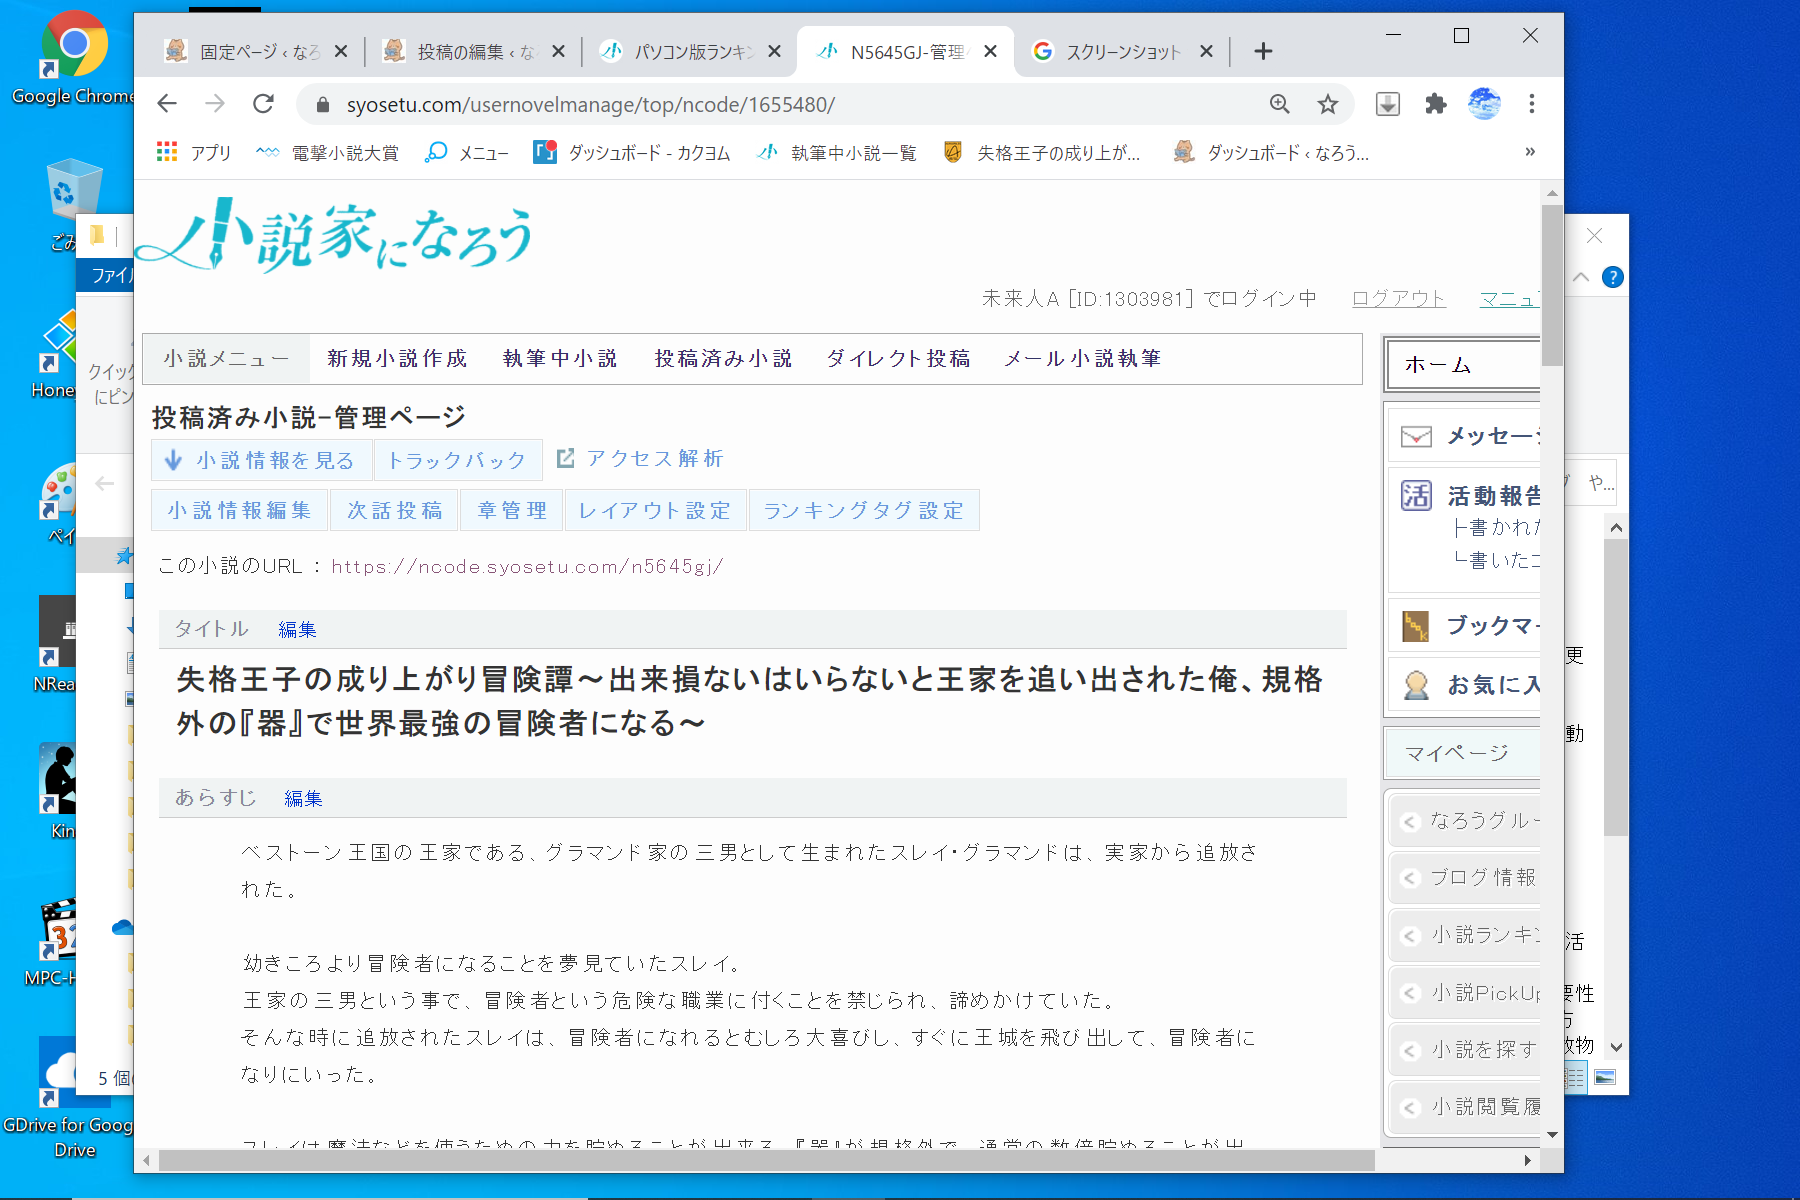The image size is (1800, 1200).
Task: Open the 執筆中小説 menu item
Action: (560, 359)
